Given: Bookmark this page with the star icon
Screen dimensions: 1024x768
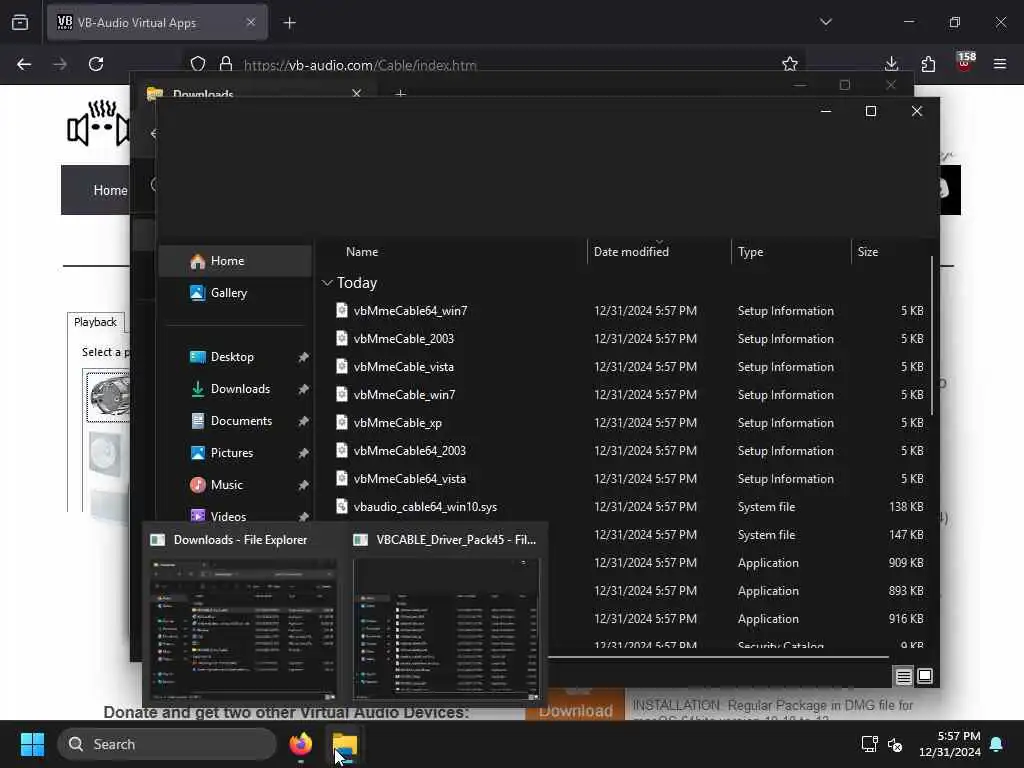Looking at the screenshot, I should click(790, 64).
